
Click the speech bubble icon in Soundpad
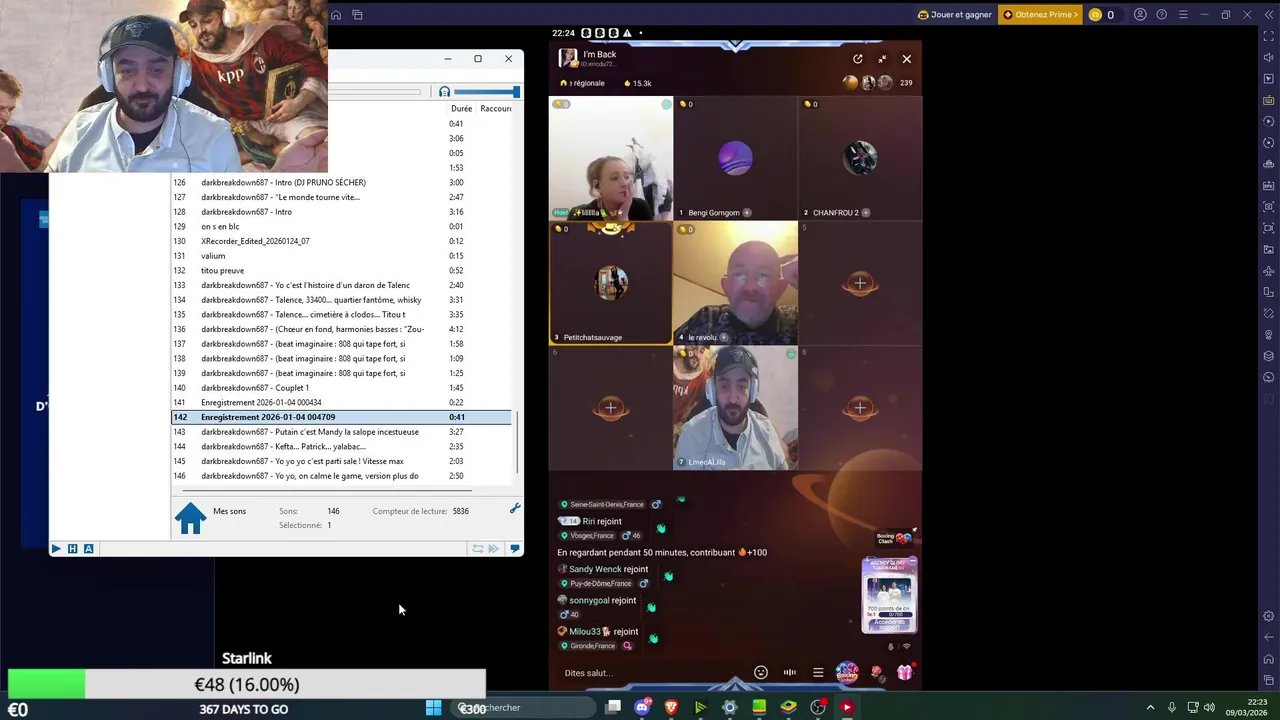pyautogui.click(x=515, y=548)
